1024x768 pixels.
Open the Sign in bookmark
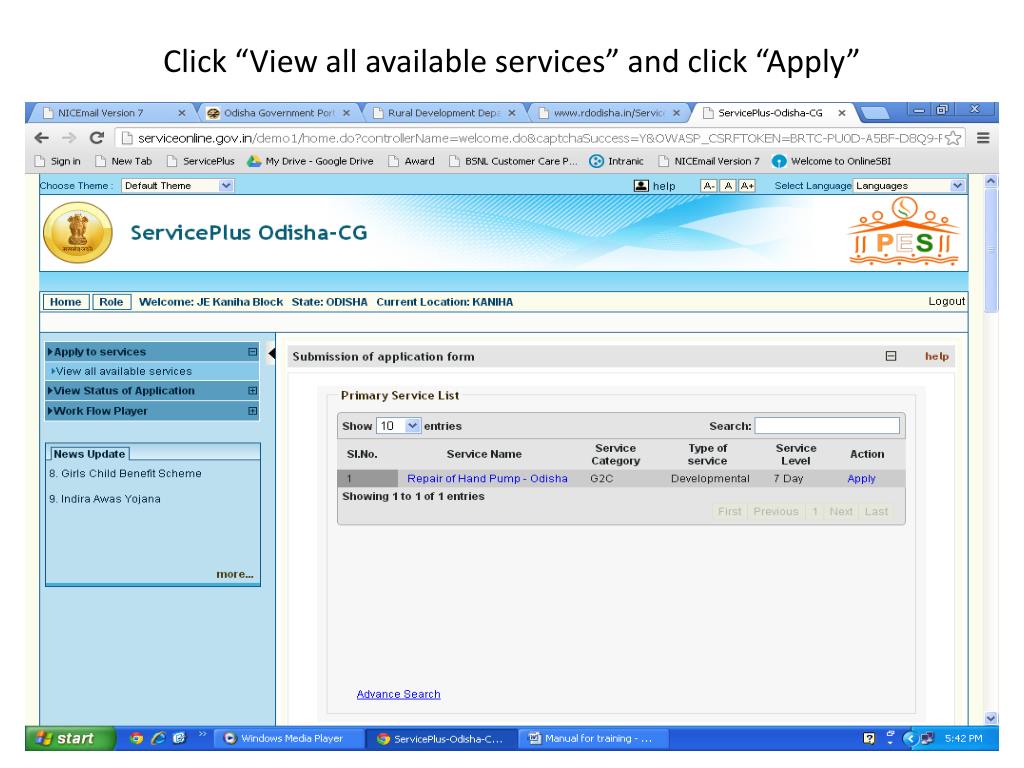[x=58, y=161]
